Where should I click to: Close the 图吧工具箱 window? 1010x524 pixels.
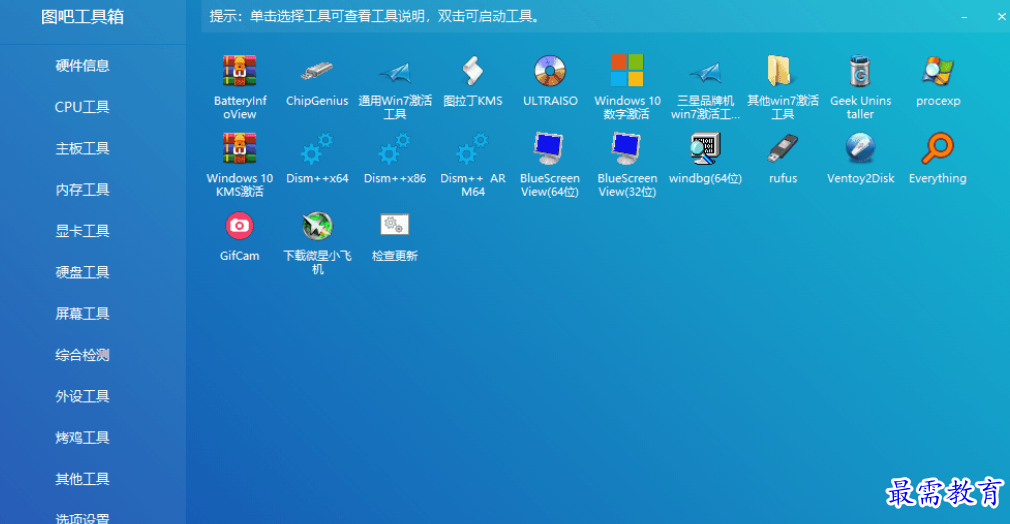point(1002,17)
